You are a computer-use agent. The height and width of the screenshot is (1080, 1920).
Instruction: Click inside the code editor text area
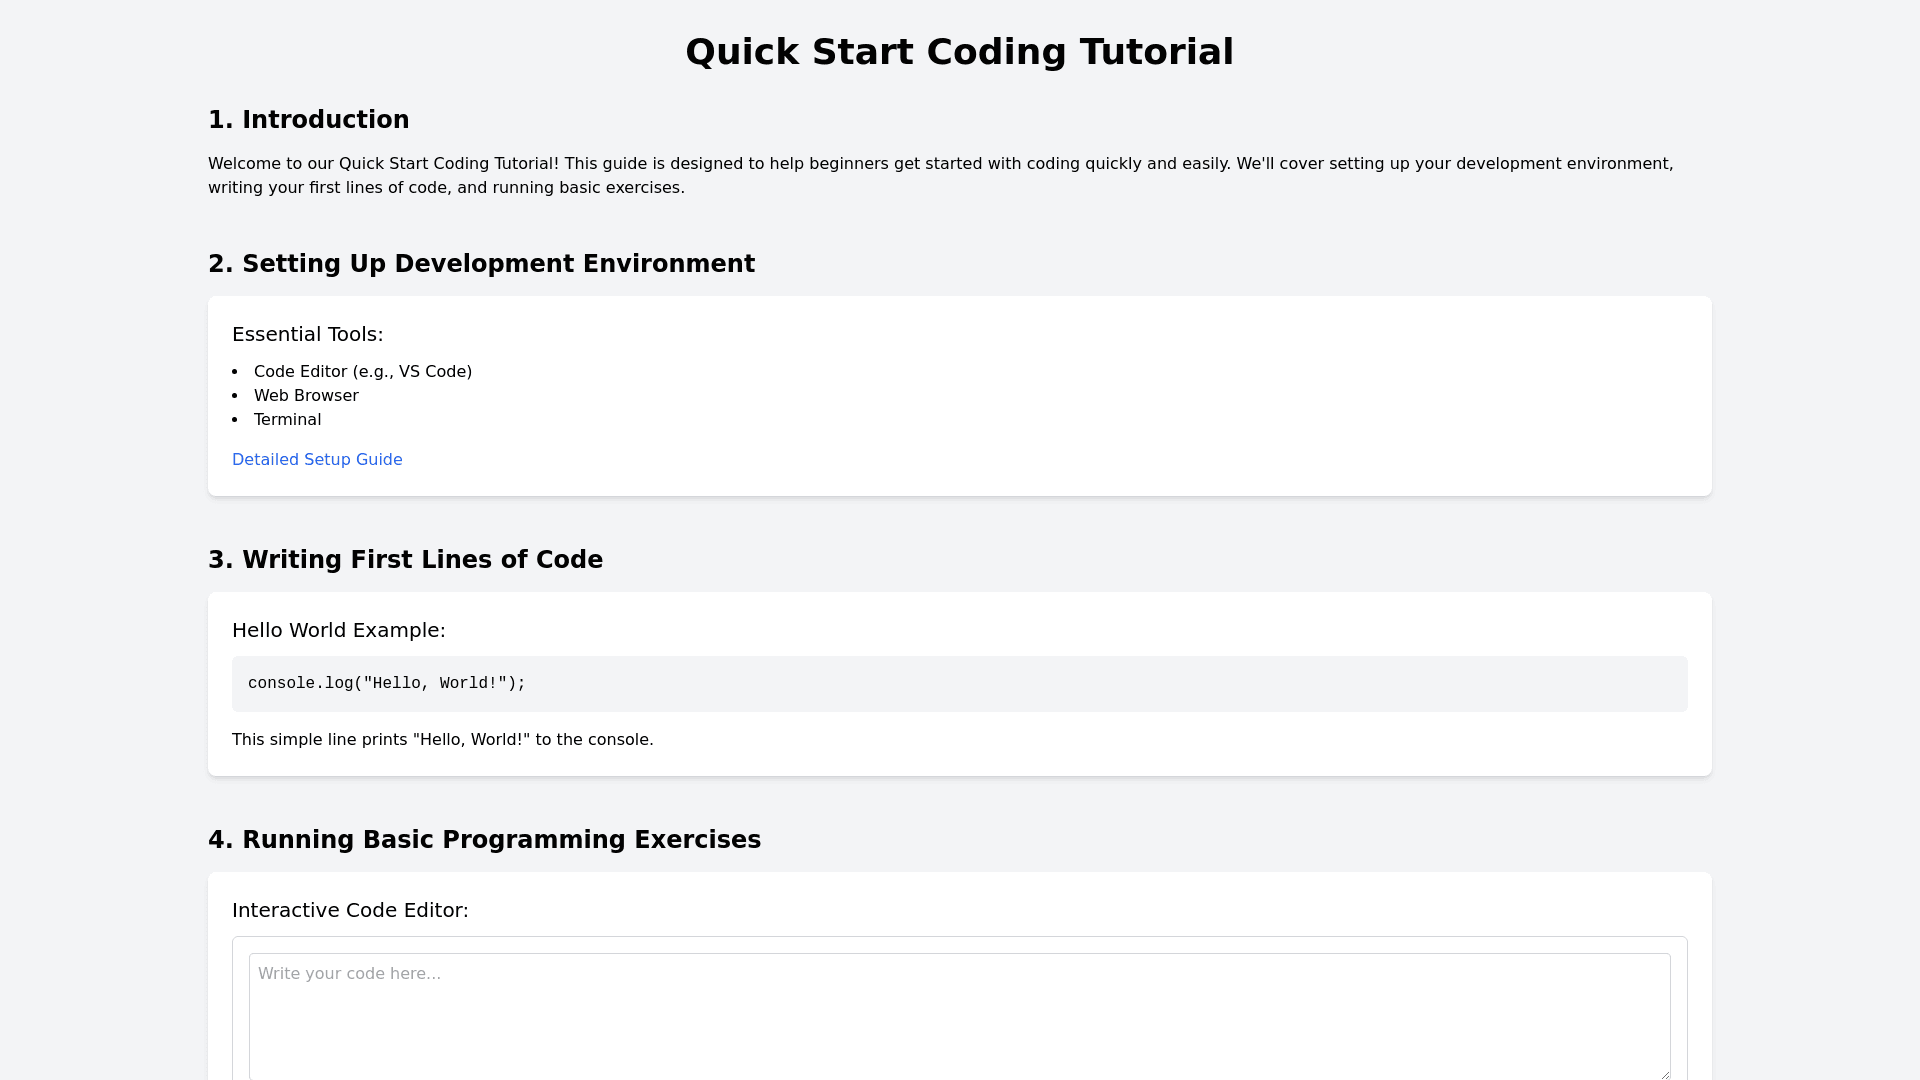[x=958, y=1015]
